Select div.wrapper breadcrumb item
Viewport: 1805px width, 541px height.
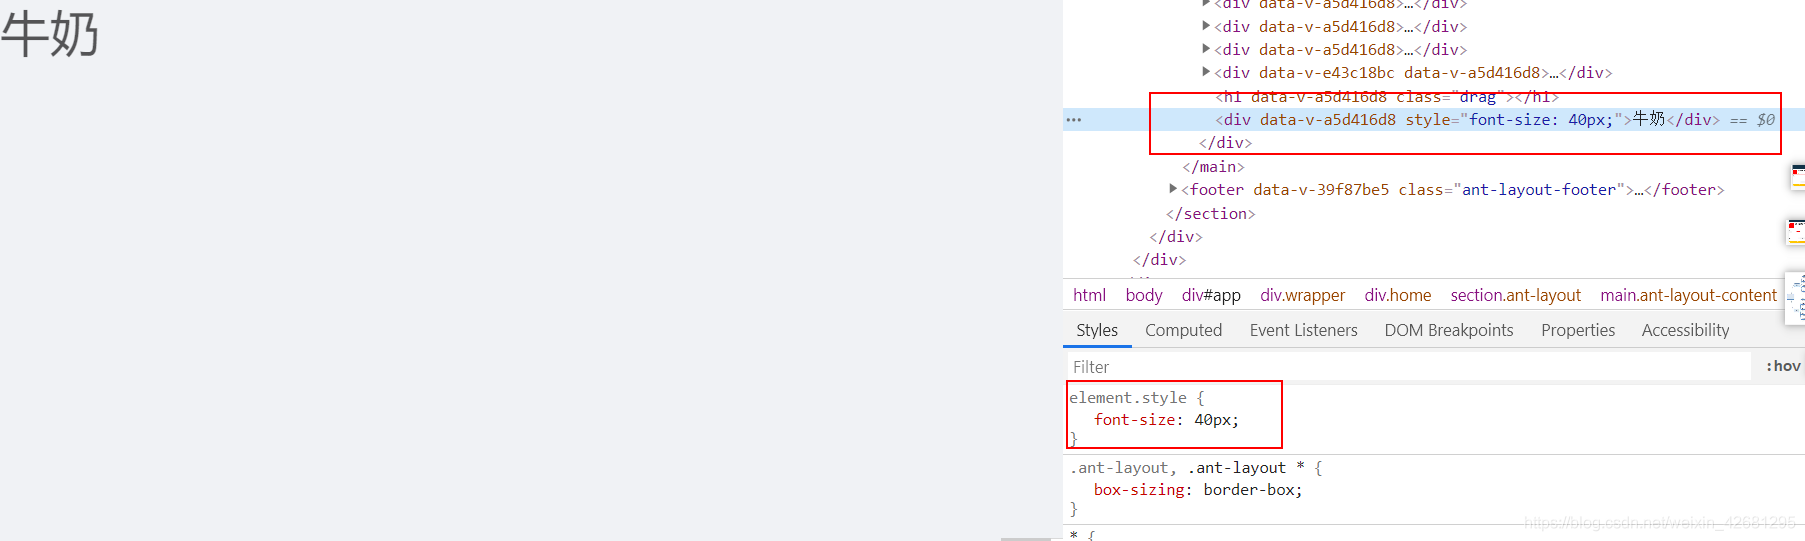[x=1302, y=295]
